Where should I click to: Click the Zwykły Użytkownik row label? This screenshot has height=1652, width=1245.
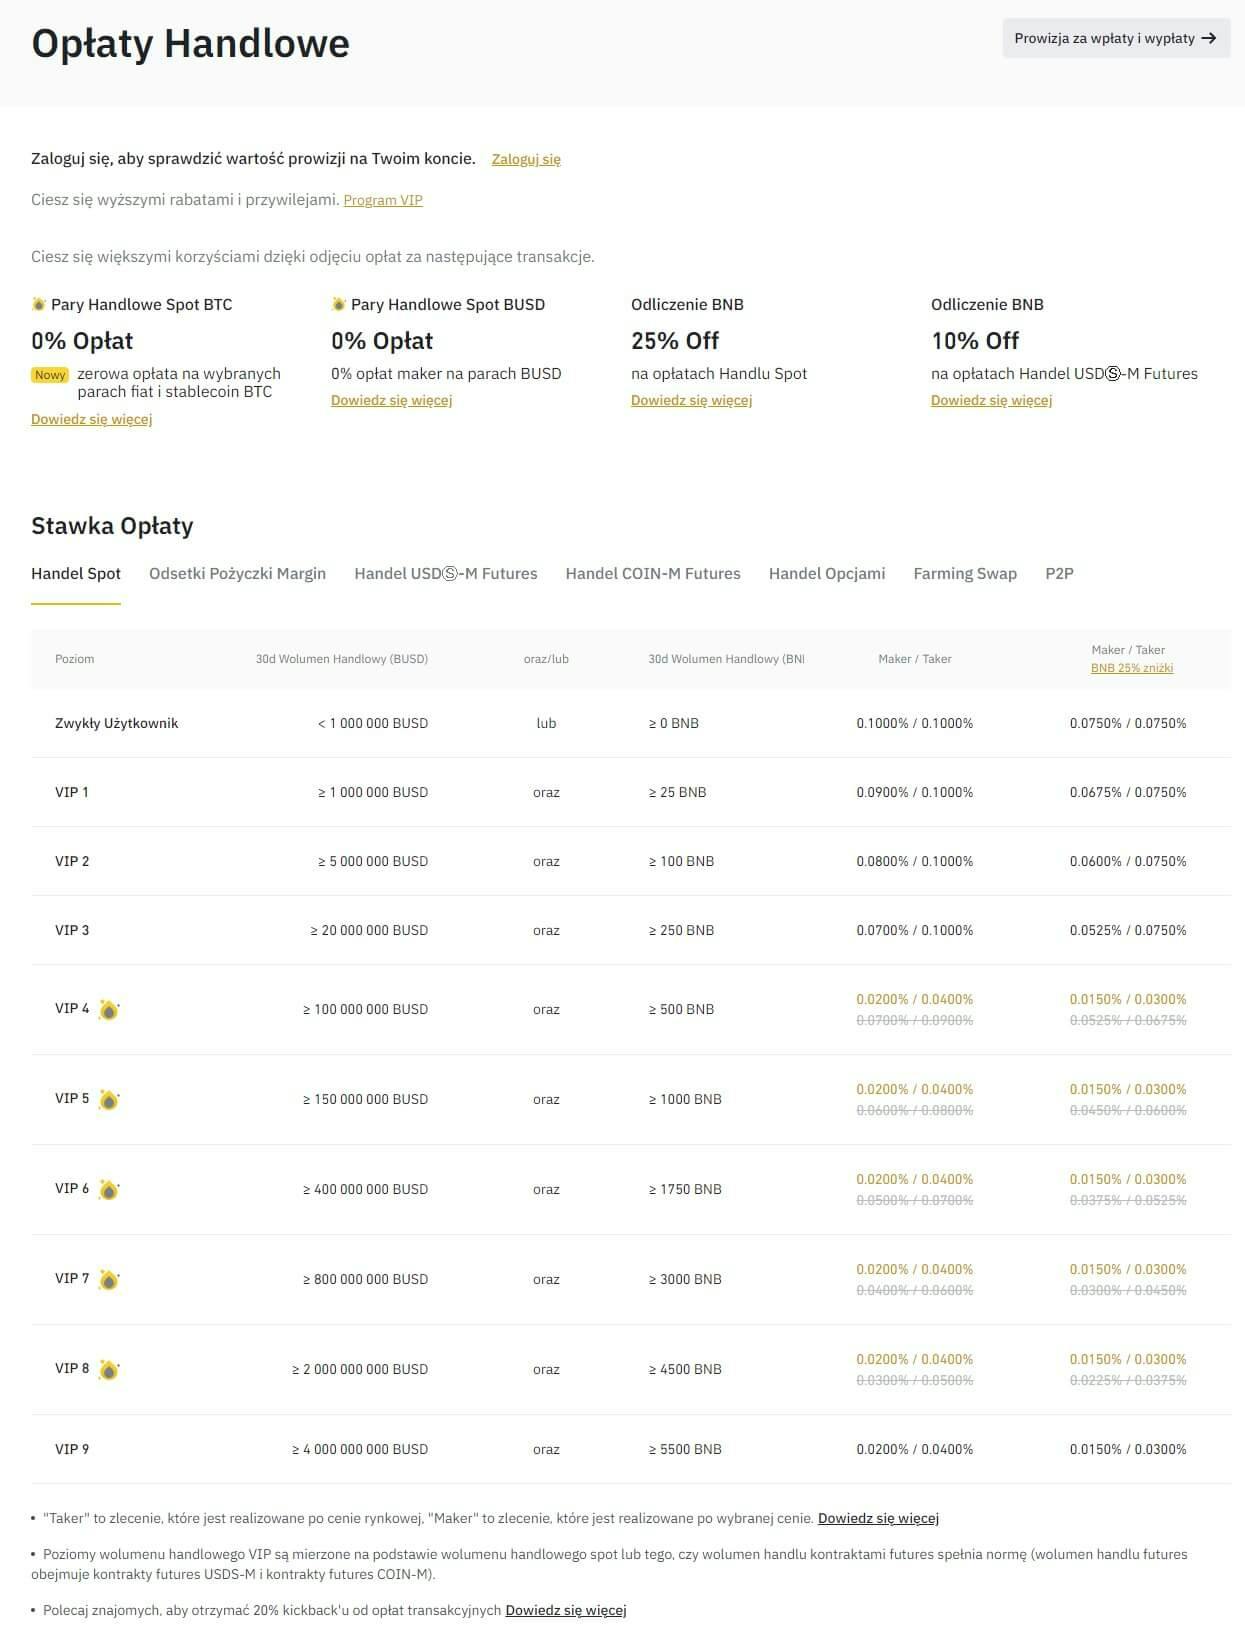116,723
